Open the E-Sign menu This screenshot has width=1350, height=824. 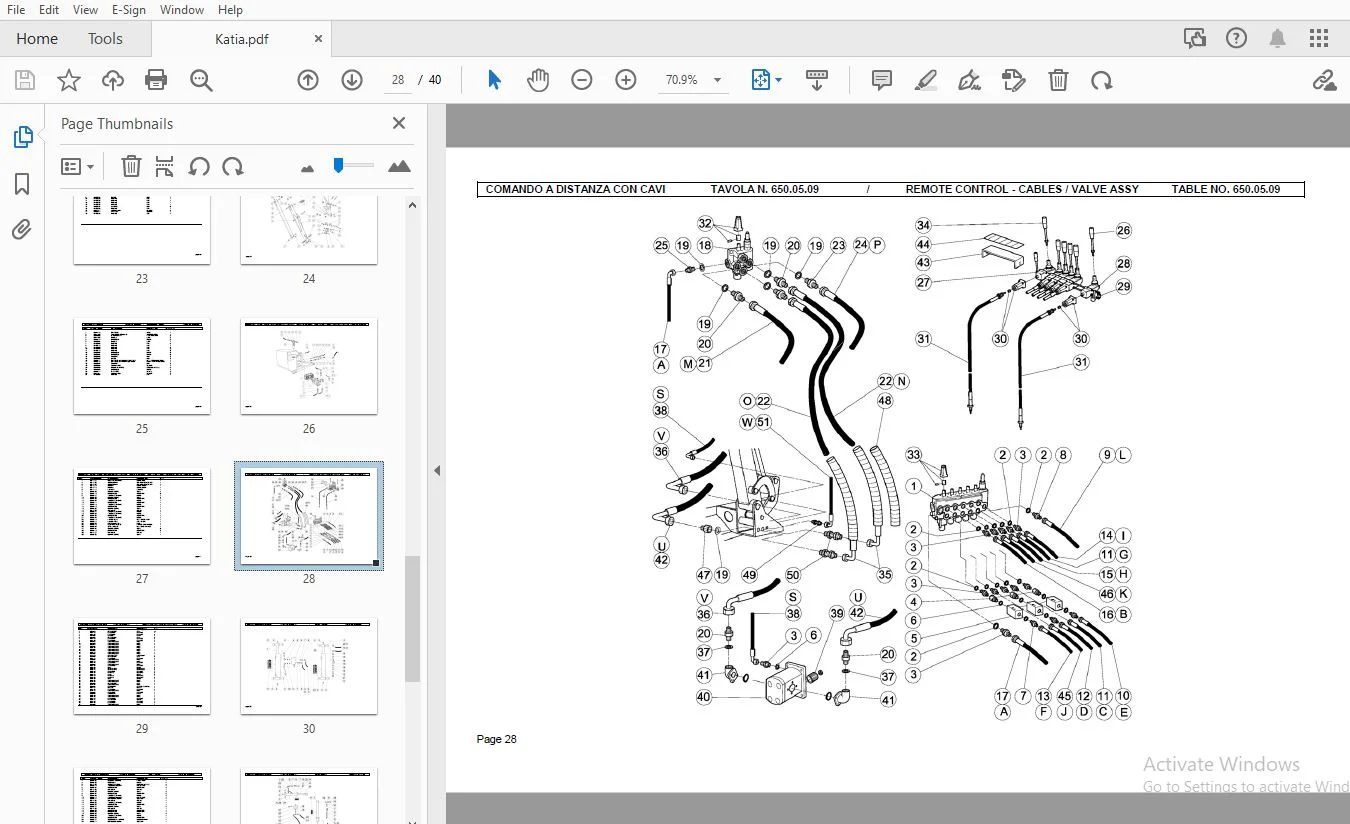coord(129,10)
